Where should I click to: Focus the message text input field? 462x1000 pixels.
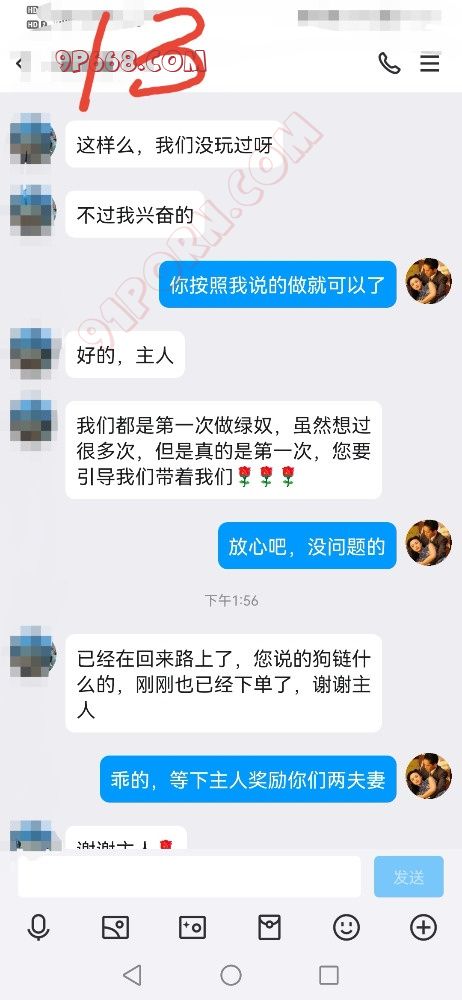(189, 877)
